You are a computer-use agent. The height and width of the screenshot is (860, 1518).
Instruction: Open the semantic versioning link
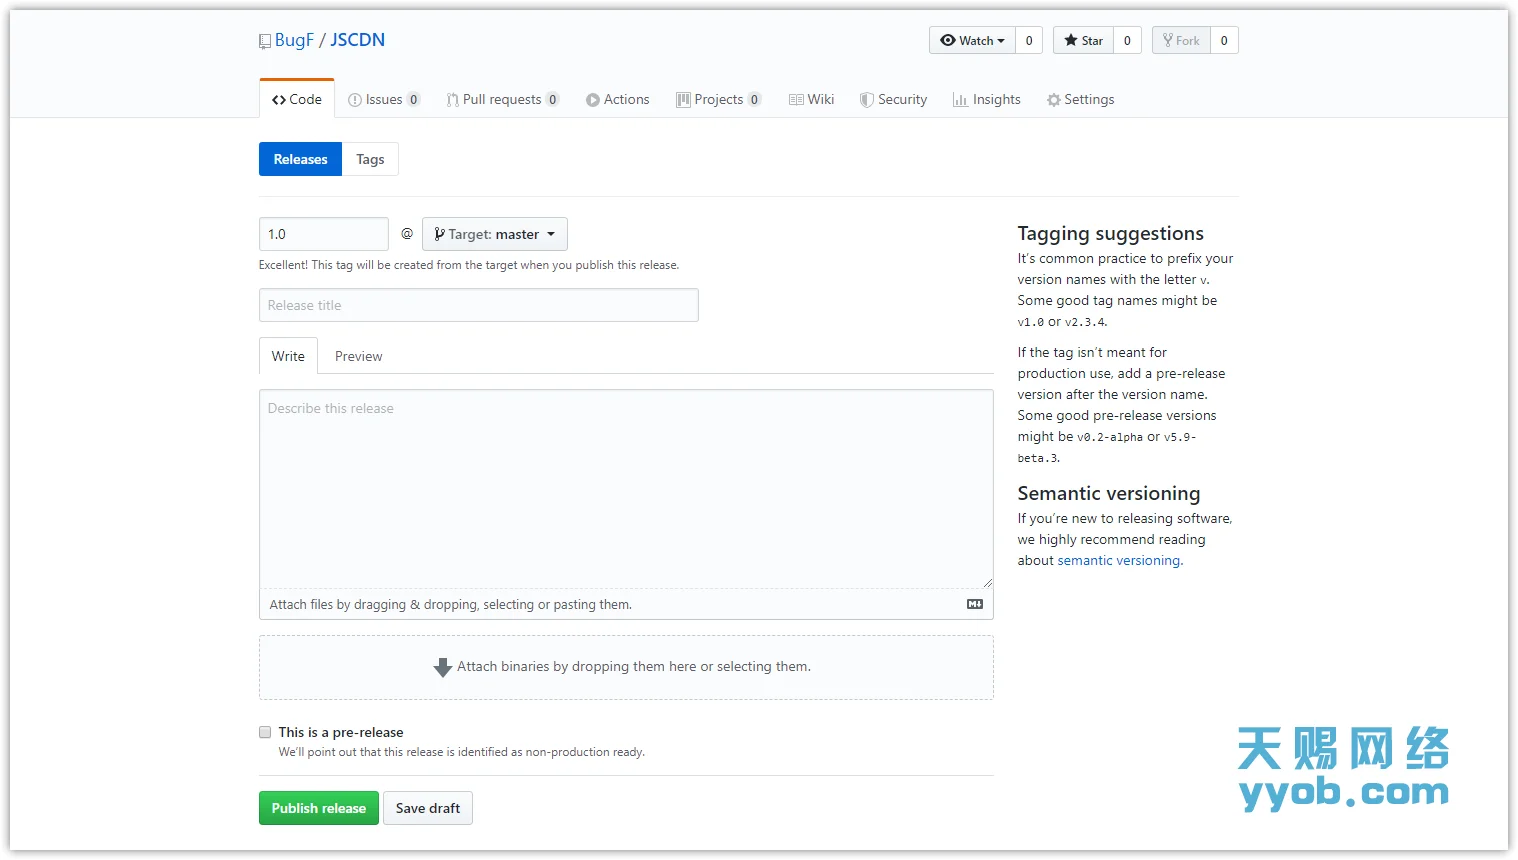point(1118,560)
